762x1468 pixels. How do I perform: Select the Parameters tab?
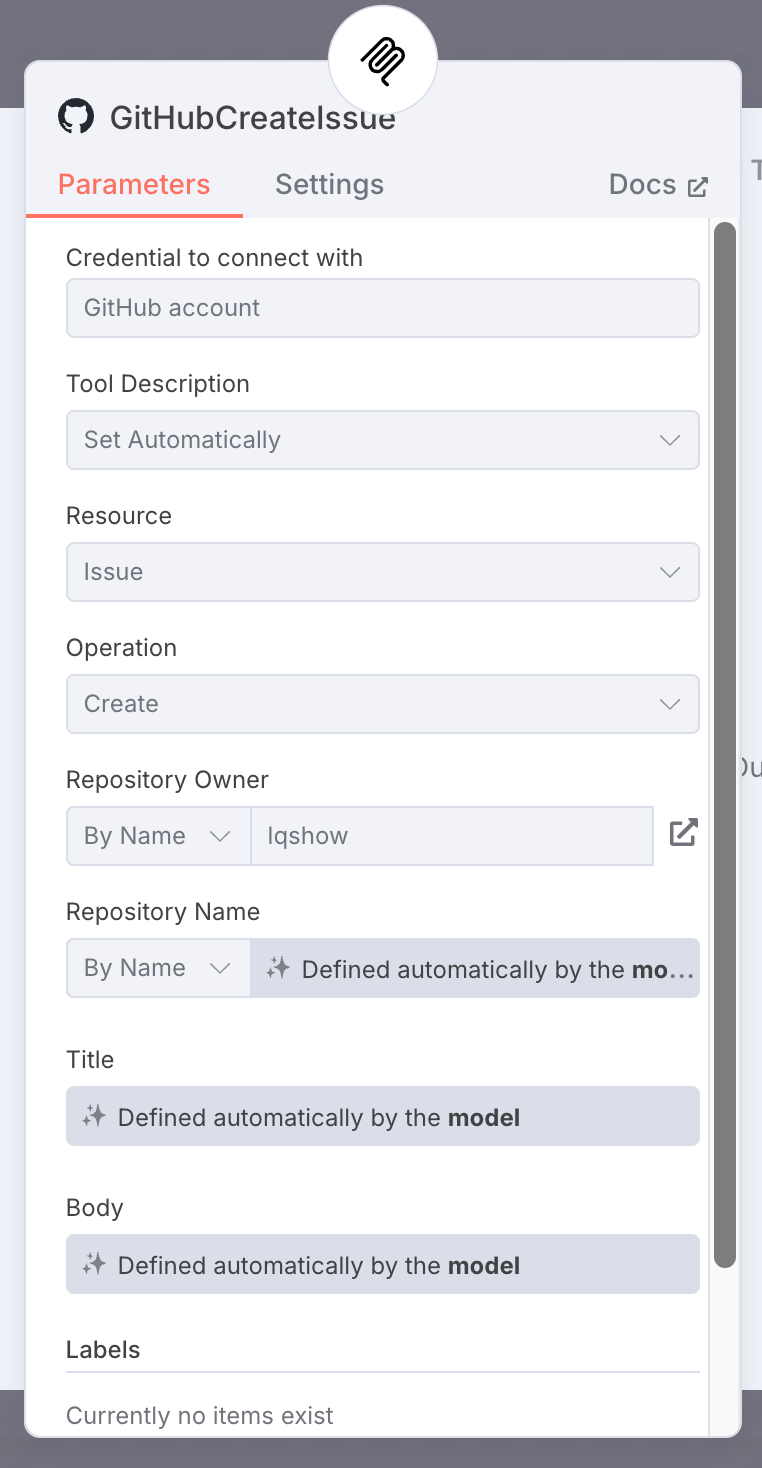point(134,185)
